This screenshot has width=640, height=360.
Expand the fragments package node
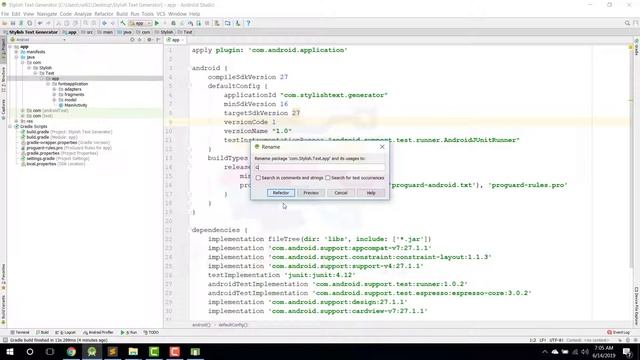click(x=54, y=94)
